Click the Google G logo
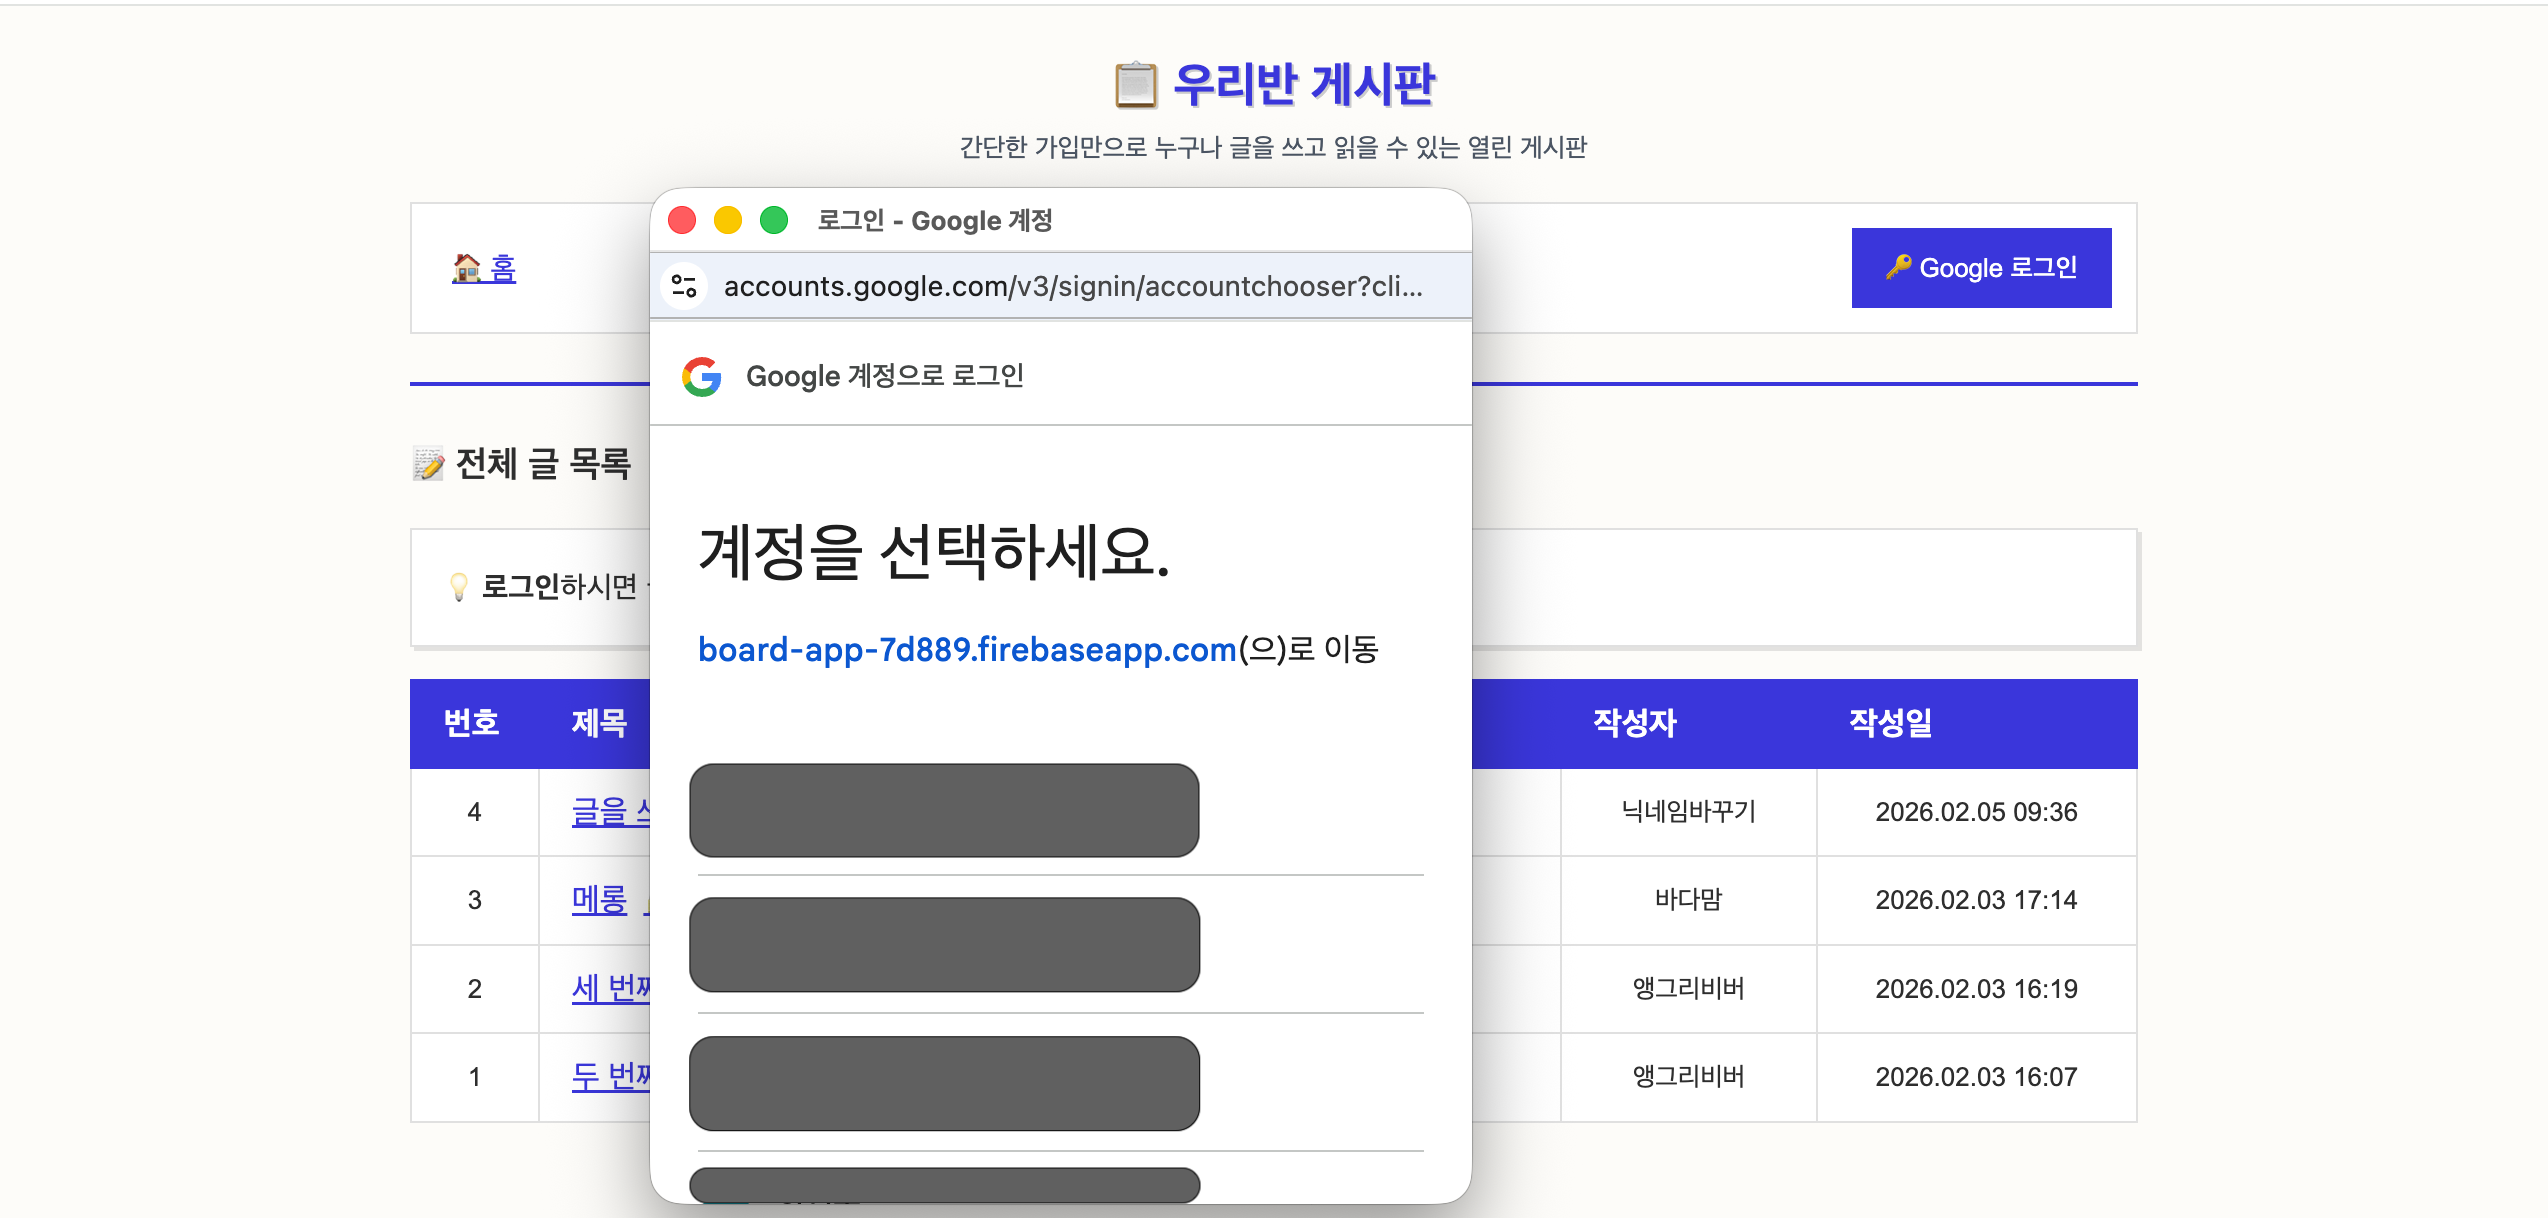 click(x=702, y=376)
